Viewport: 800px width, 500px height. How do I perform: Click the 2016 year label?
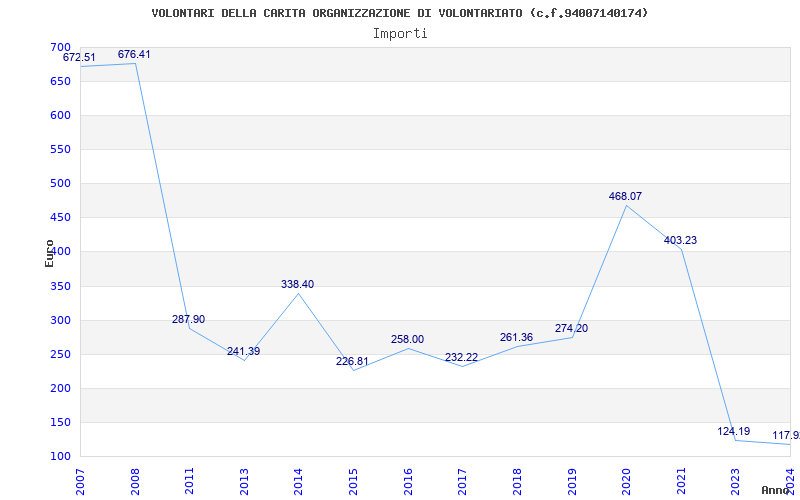tap(408, 482)
